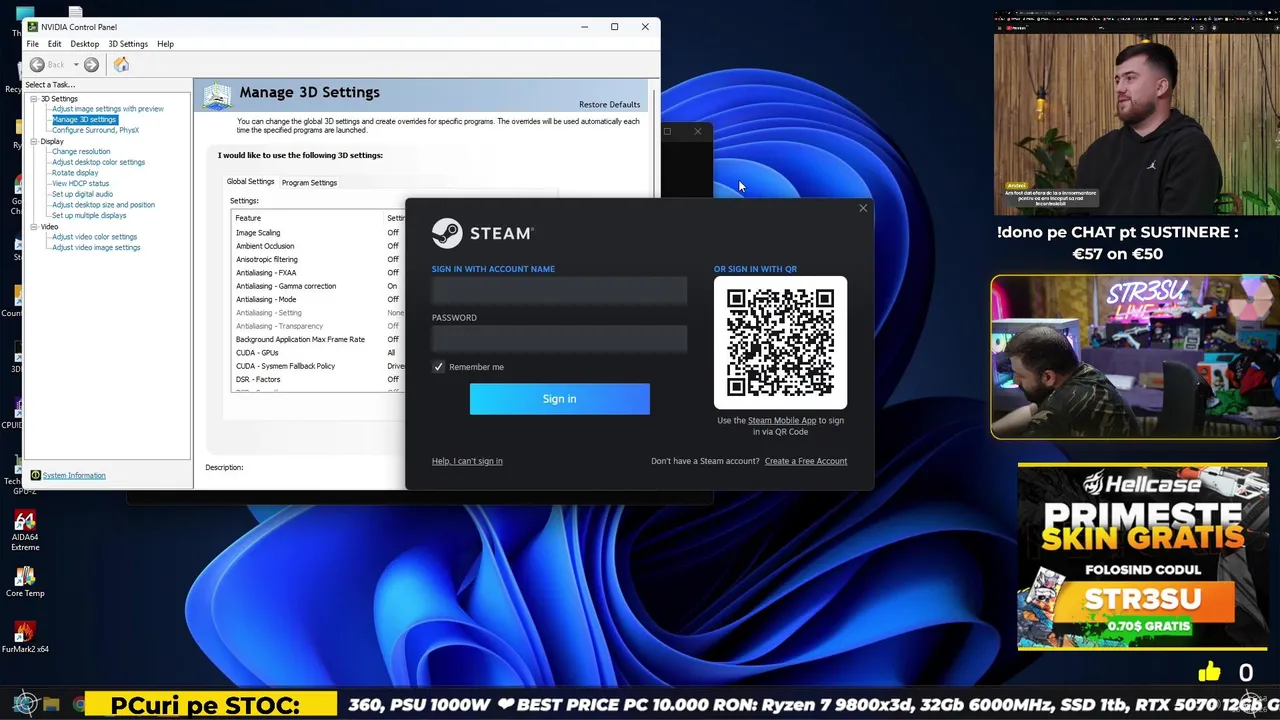
Task: Select Set up multiple displays
Action: click(89, 216)
